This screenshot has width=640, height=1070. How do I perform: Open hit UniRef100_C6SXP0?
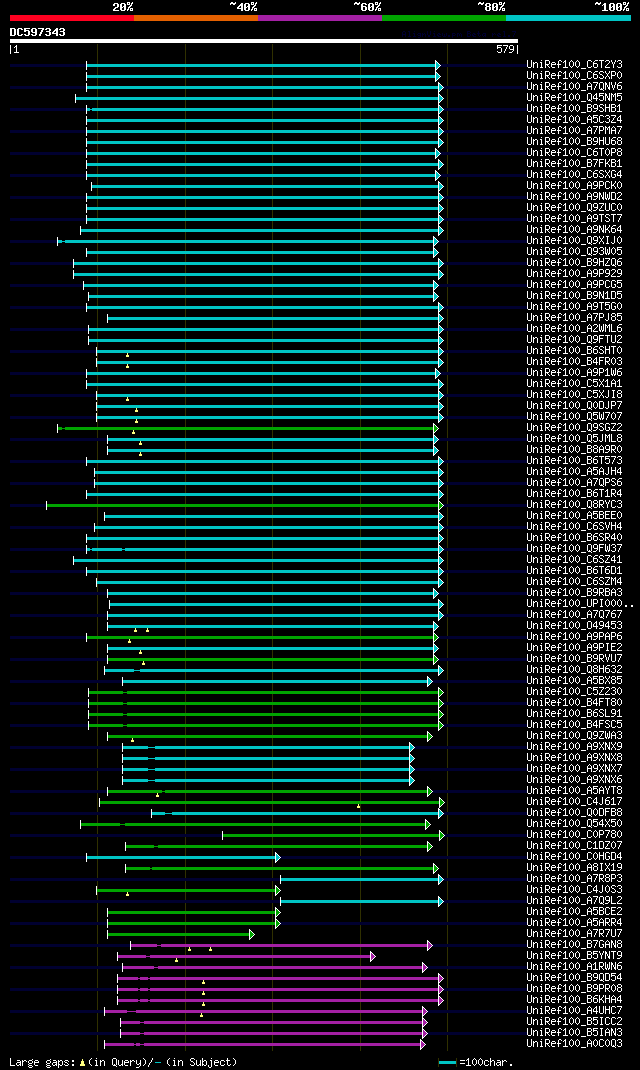click(x=574, y=76)
